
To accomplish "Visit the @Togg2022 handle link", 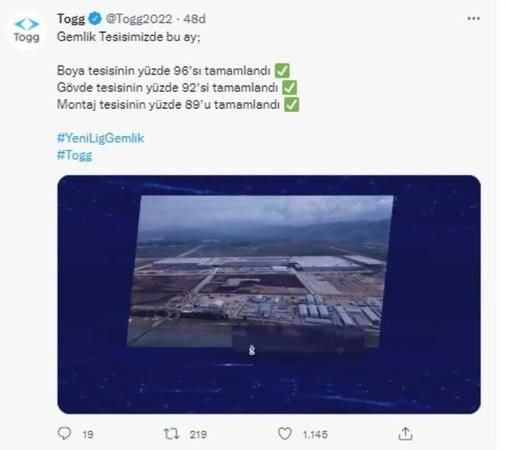I will tap(139, 19).
